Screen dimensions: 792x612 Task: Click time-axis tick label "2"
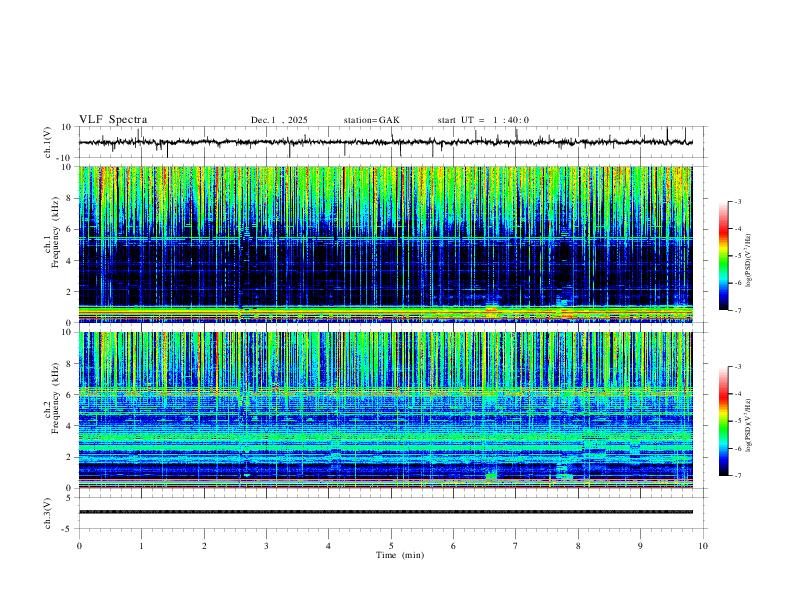pos(204,546)
